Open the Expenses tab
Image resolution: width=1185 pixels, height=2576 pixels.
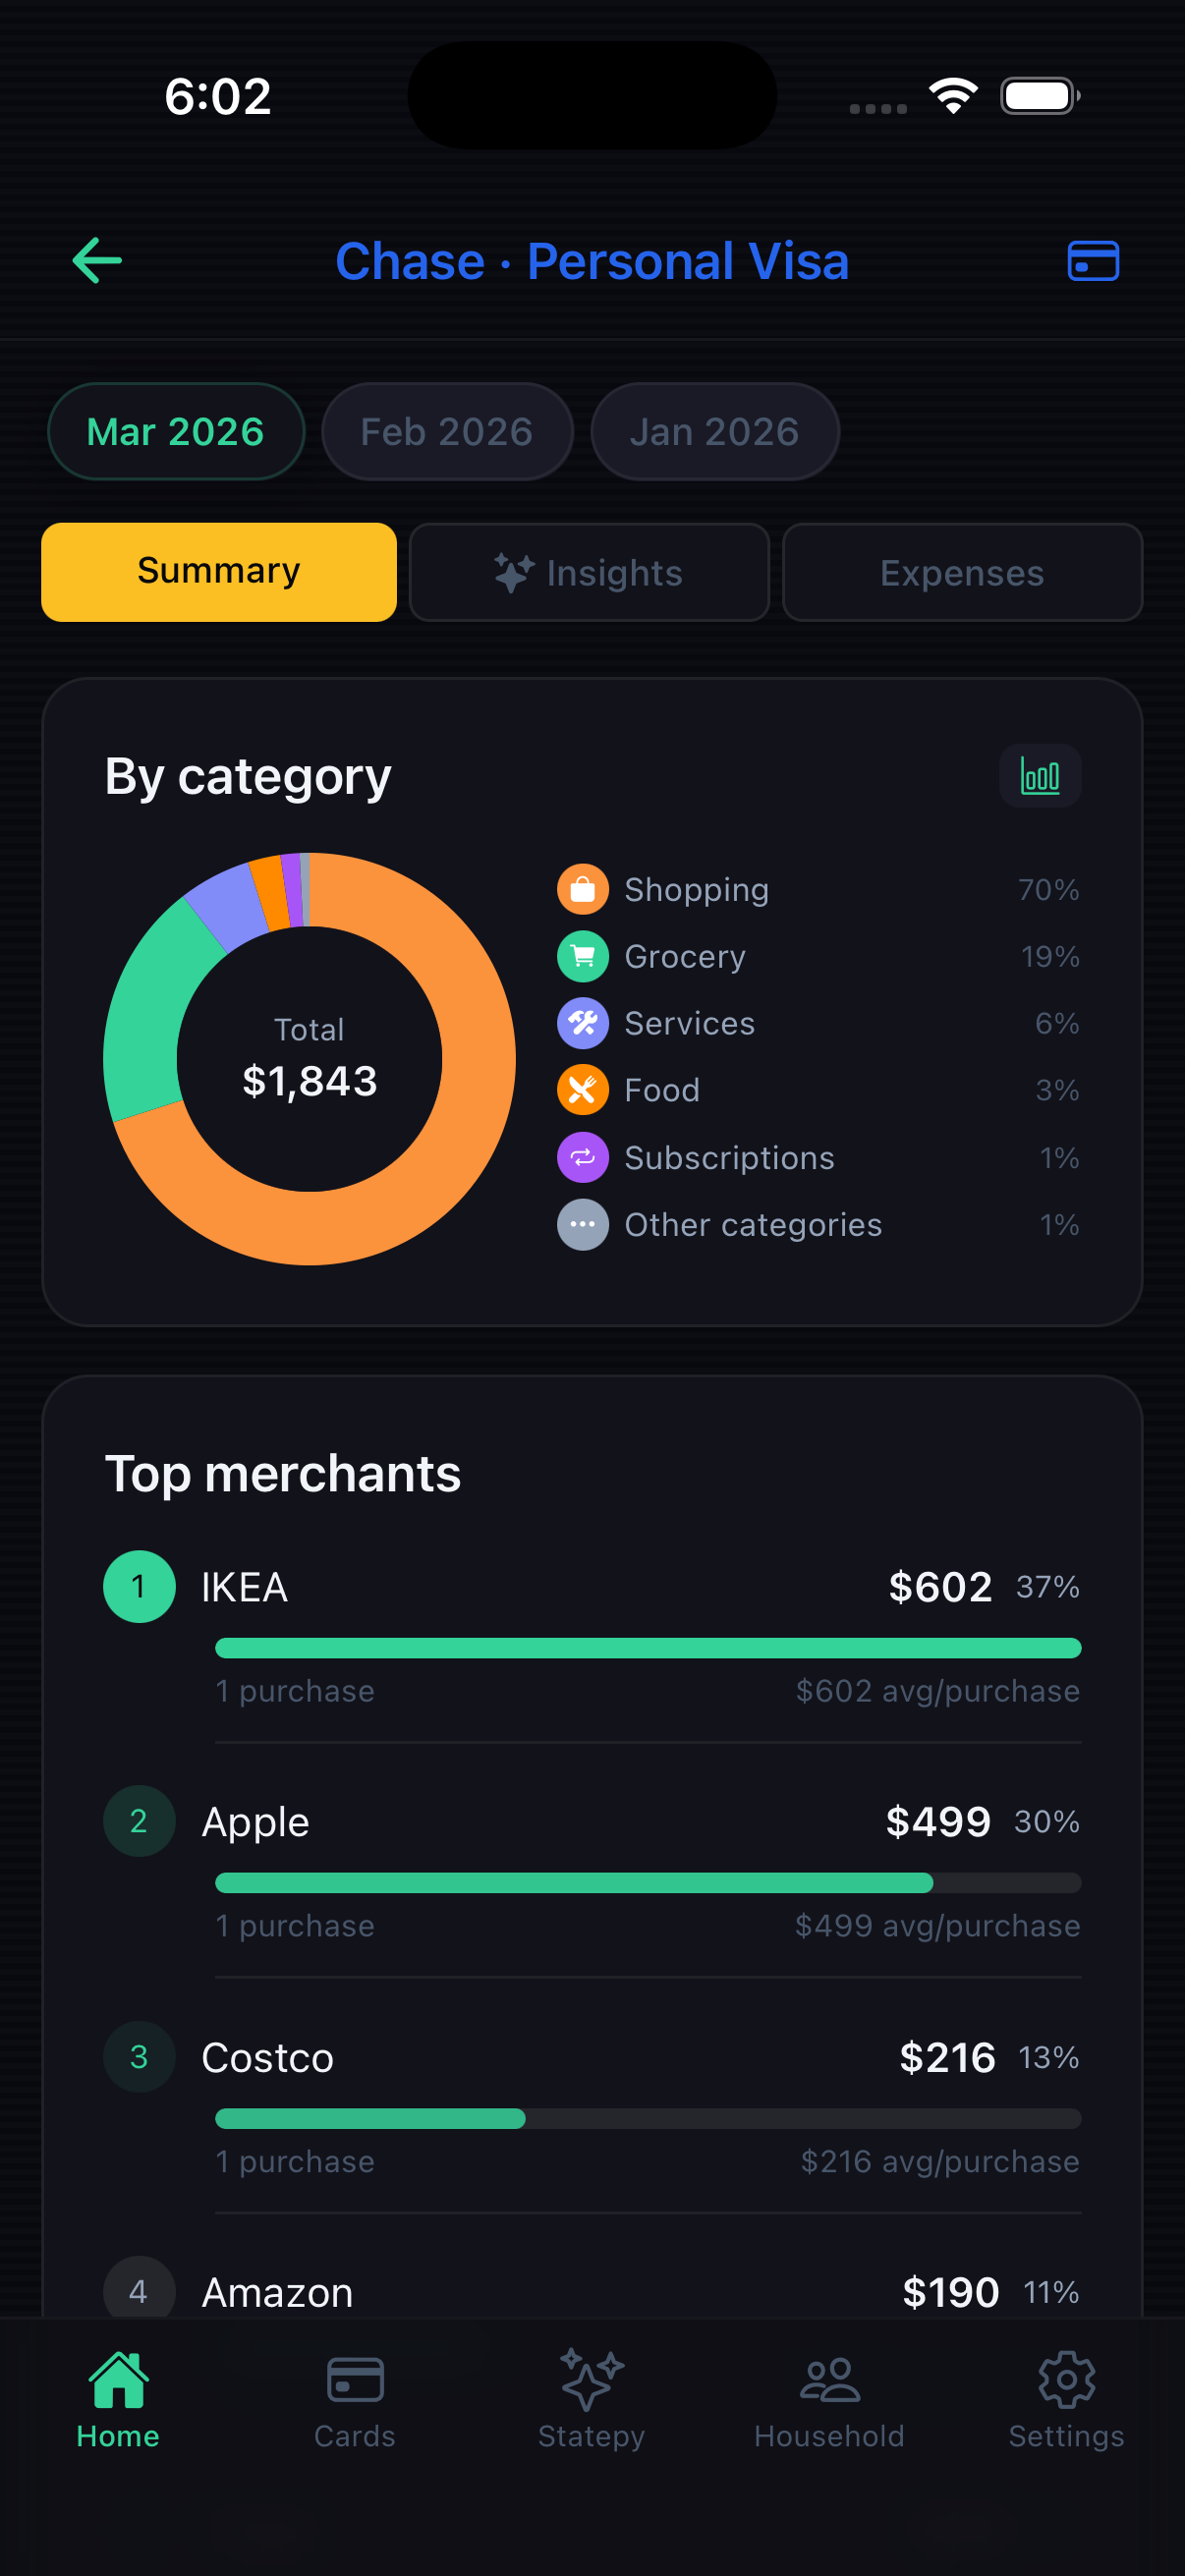(962, 573)
